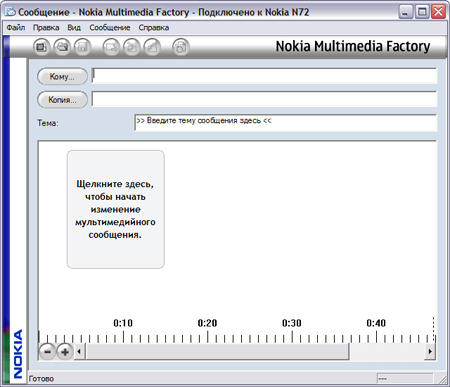Minimize the Nokia Multimedia Factory window
This screenshot has height=387, width=450.
405,12
